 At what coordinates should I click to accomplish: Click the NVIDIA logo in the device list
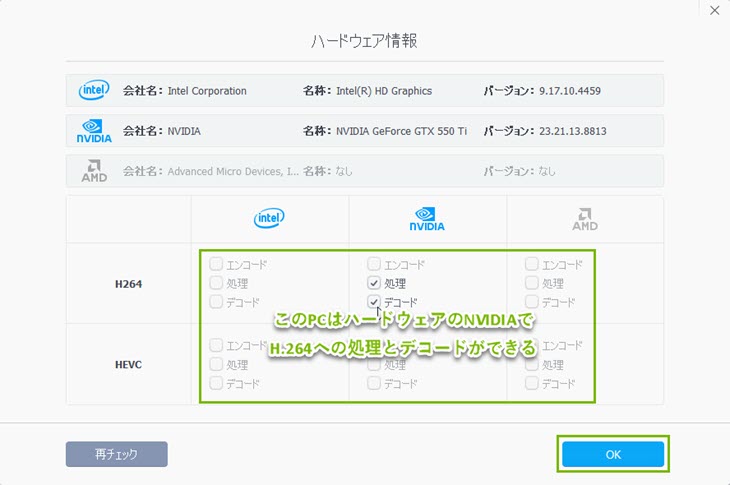[x=93, y=131]
